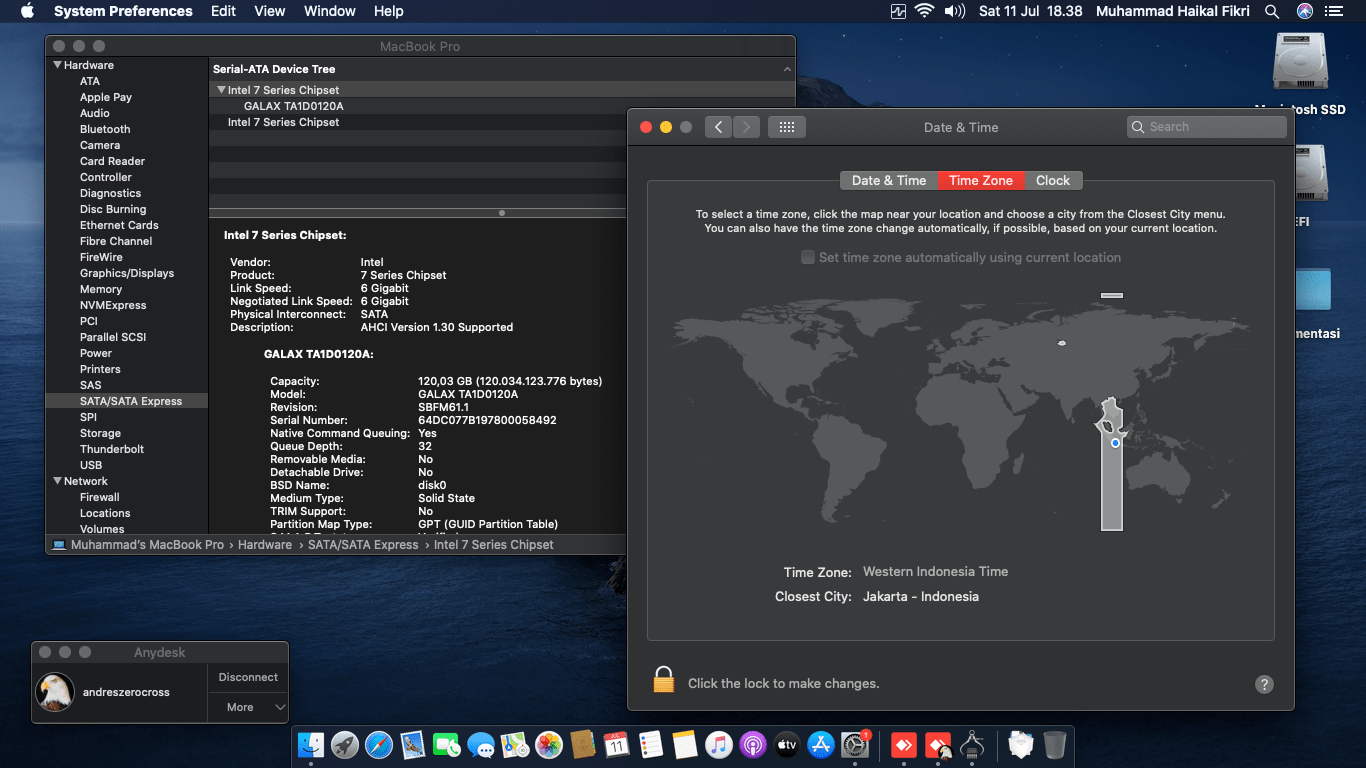This screenshot has height=768, width=1366.
Task: Collapse the Serial-ATA Device Tree header
Action: [787, 69]
